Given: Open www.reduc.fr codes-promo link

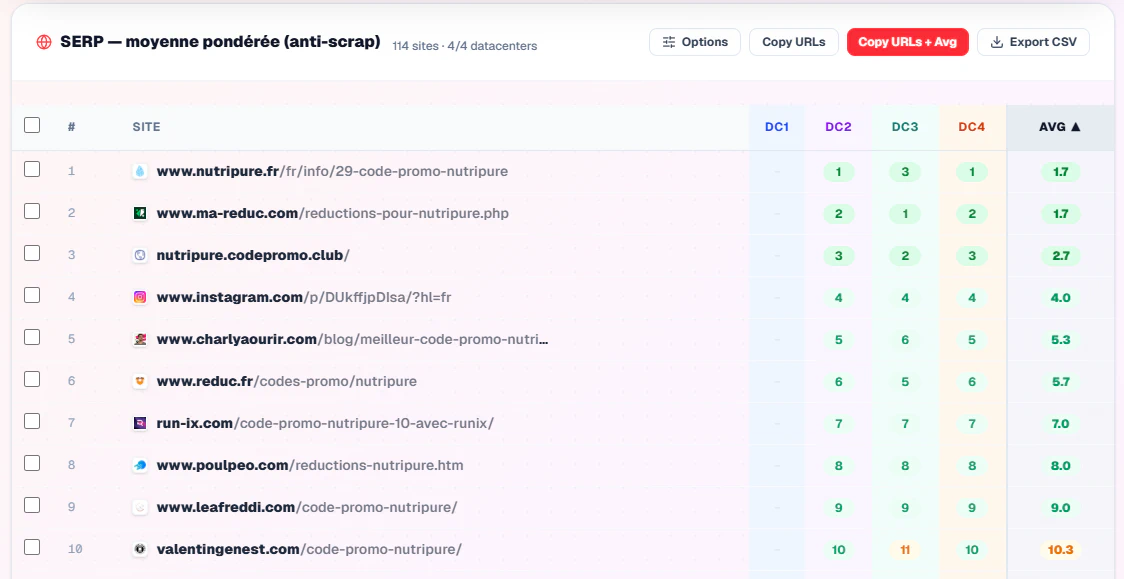Looking at the screenshot, I should click(287, 381).
